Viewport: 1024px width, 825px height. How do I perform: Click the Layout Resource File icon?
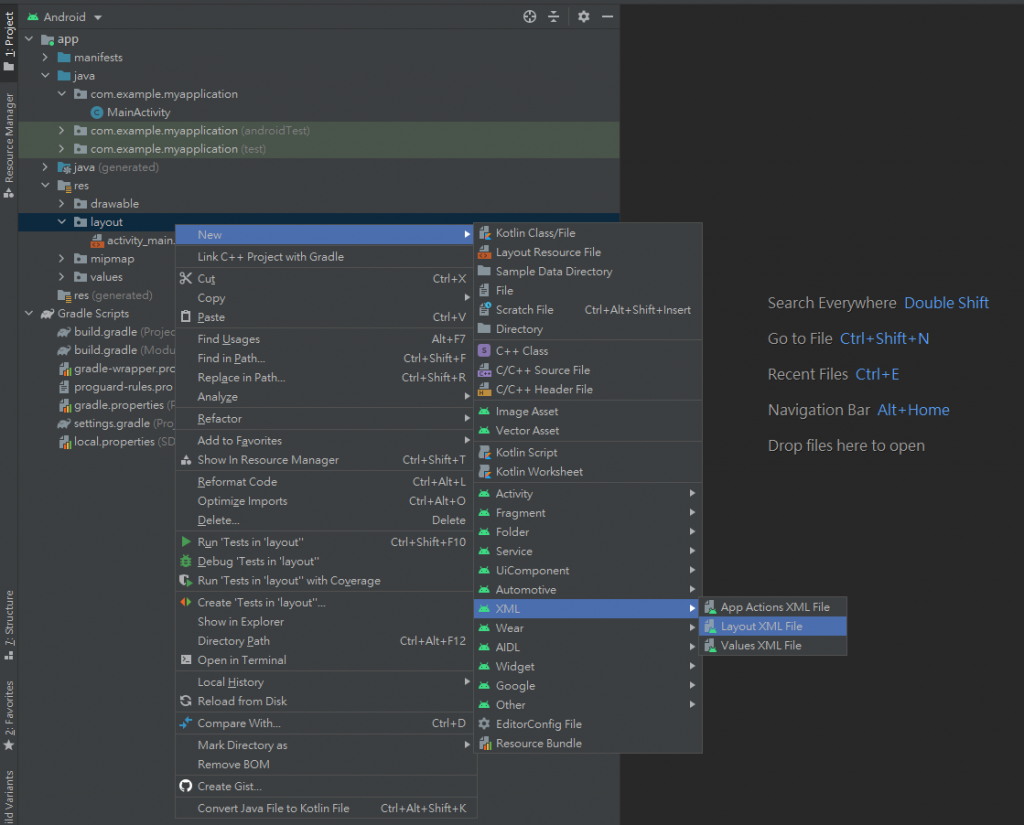tap(485, 252)
